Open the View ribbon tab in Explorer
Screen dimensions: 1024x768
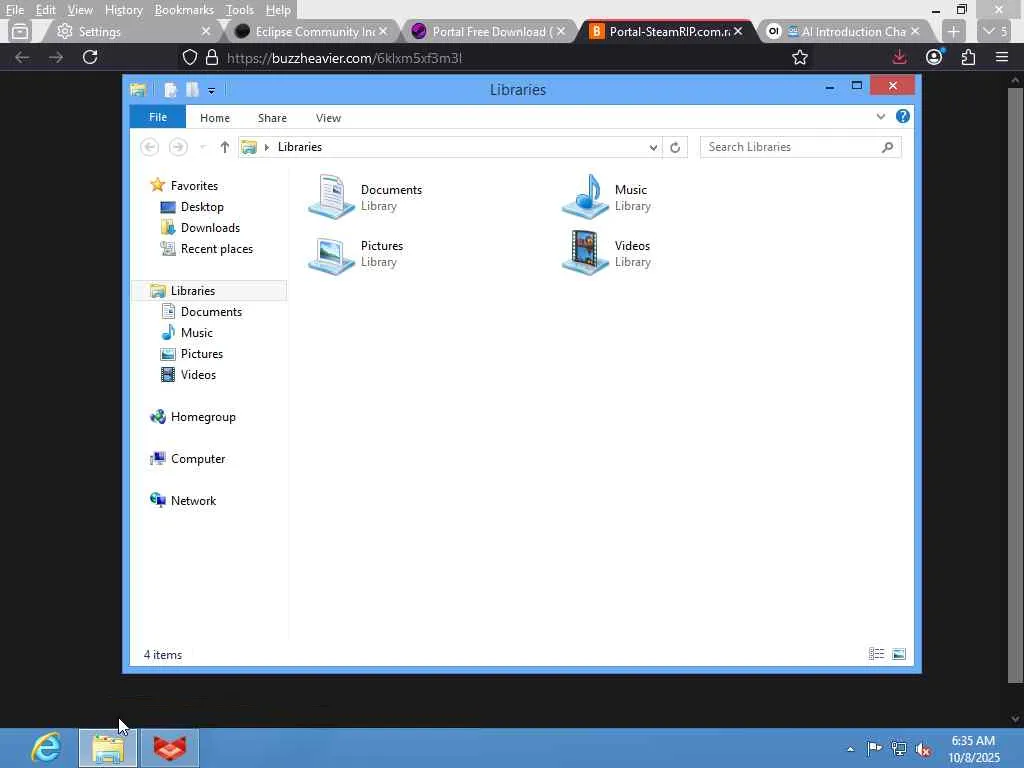point(328,118)
